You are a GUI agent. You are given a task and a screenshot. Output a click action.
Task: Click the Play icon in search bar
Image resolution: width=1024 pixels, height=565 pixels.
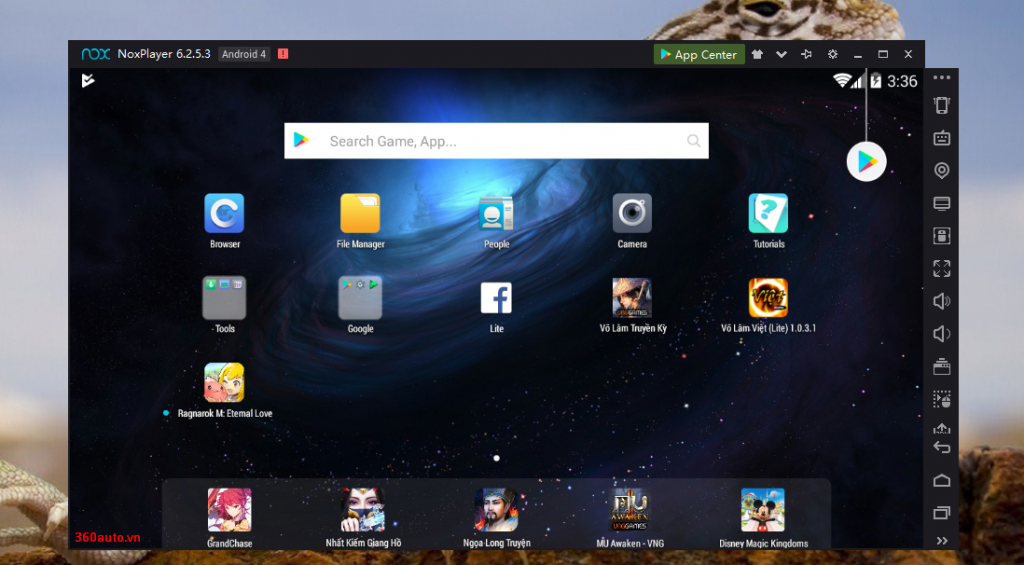point(301,140)
